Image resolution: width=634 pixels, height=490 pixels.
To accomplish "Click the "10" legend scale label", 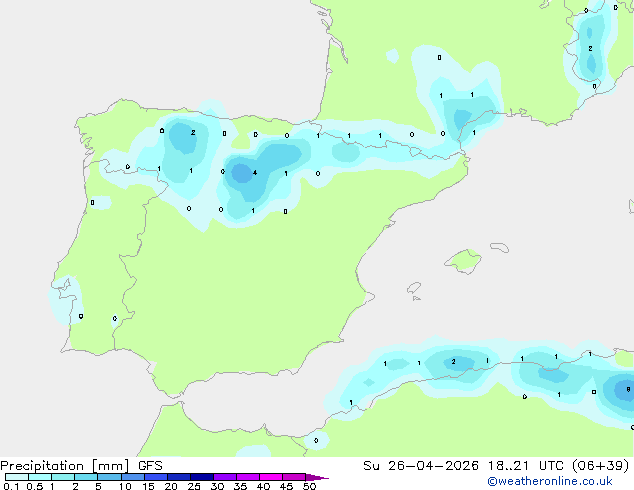I will (x=125, y=486).
